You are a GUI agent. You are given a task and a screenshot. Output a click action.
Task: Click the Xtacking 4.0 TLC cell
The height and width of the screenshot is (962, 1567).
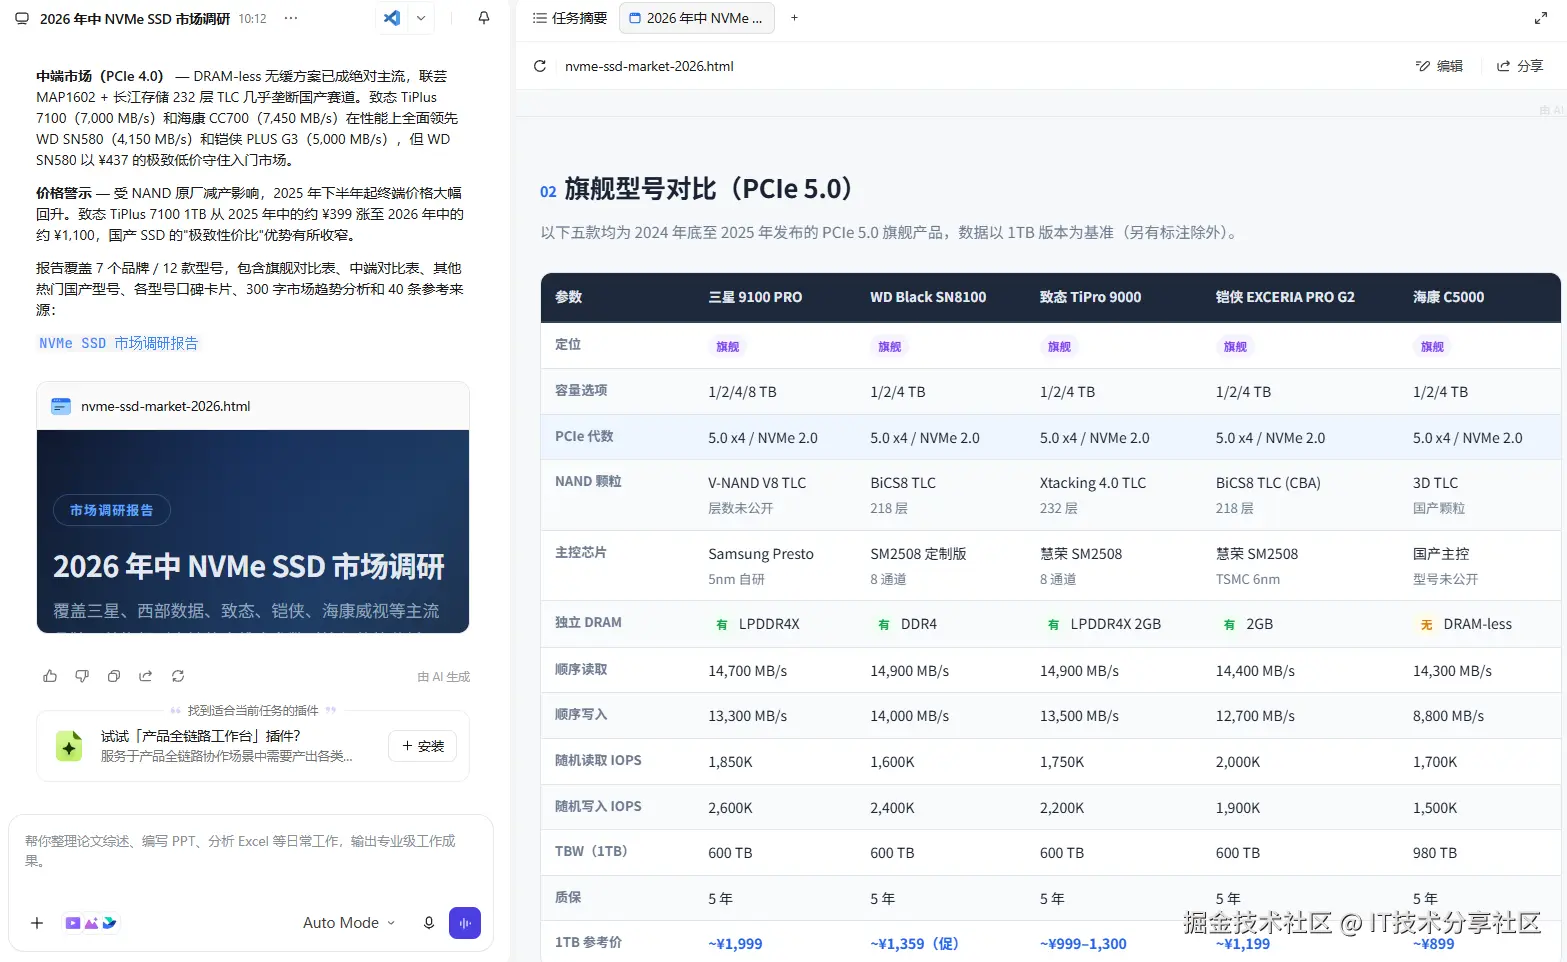coord(1093,483)
